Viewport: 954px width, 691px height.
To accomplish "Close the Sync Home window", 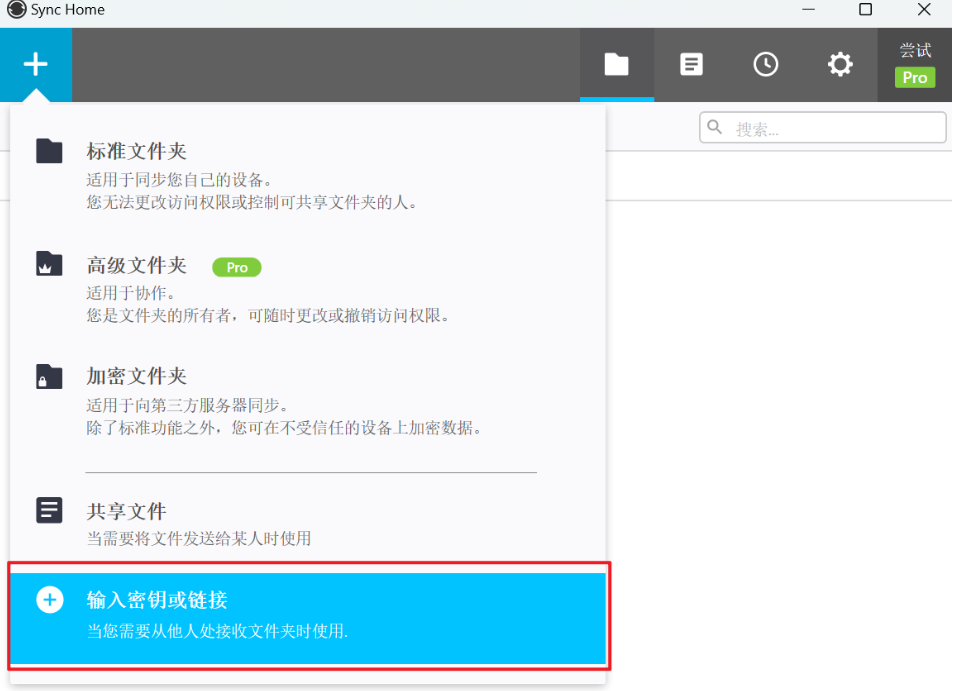I will coord(924,10).
